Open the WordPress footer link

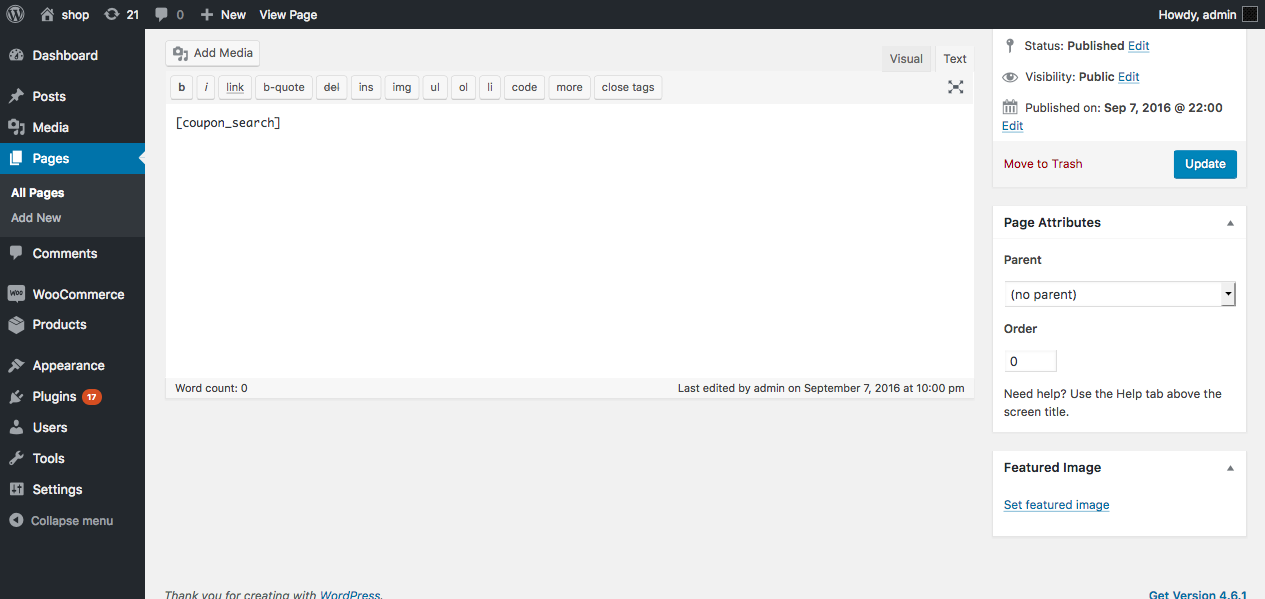point(350,595)
